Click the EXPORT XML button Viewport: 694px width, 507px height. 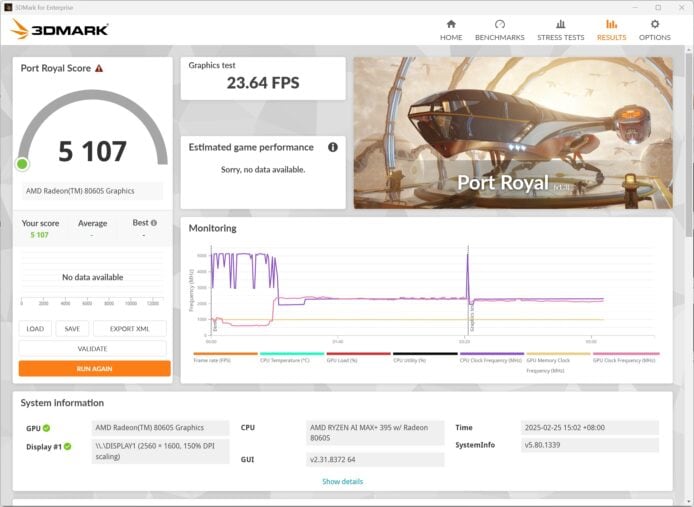[x=130, y=329]
